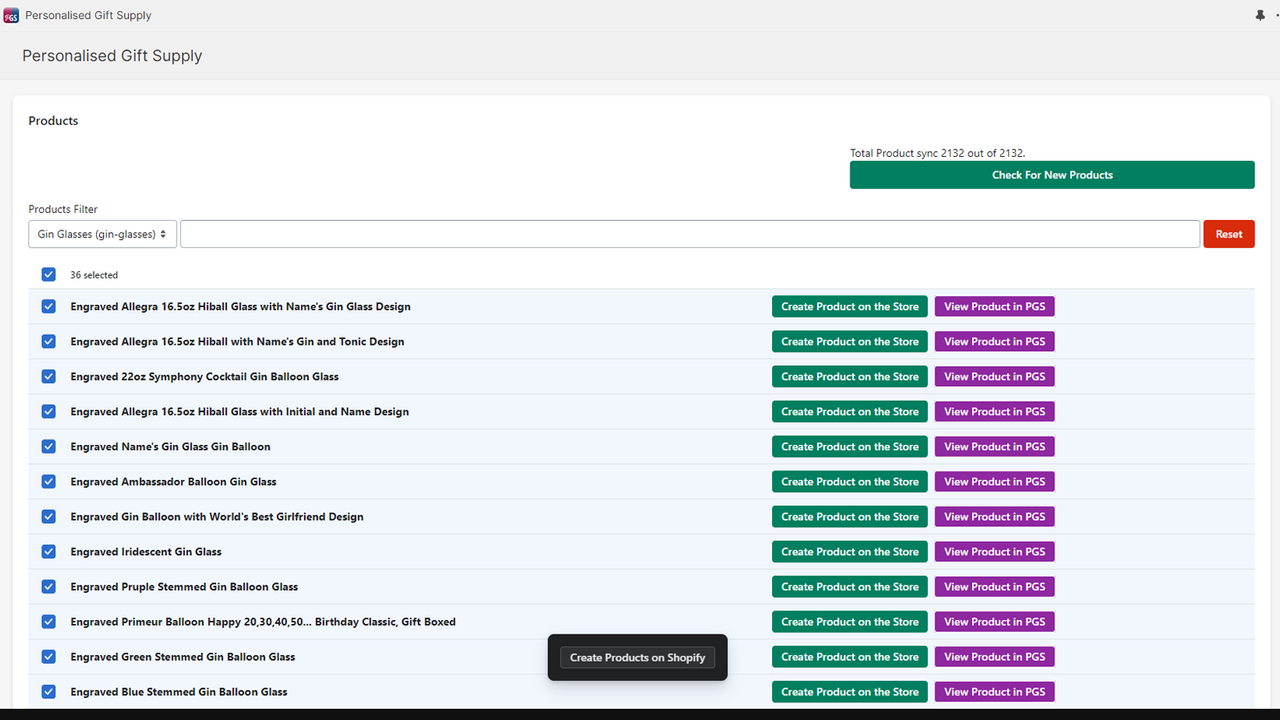Screen dimensions: 1280x720
Task: Expand the account menu caret beside the bell
Action: tap(1276, 15)
